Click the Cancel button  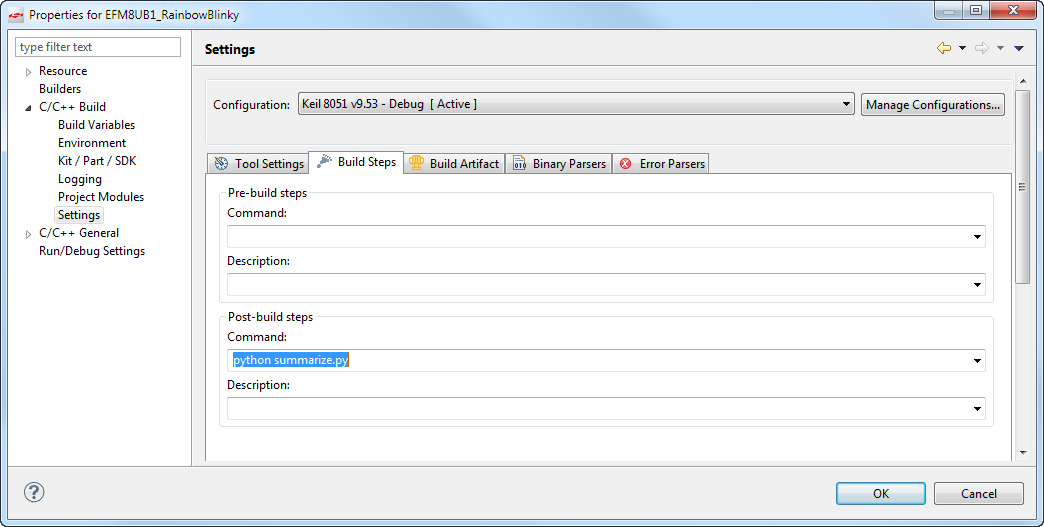[979, 494]
